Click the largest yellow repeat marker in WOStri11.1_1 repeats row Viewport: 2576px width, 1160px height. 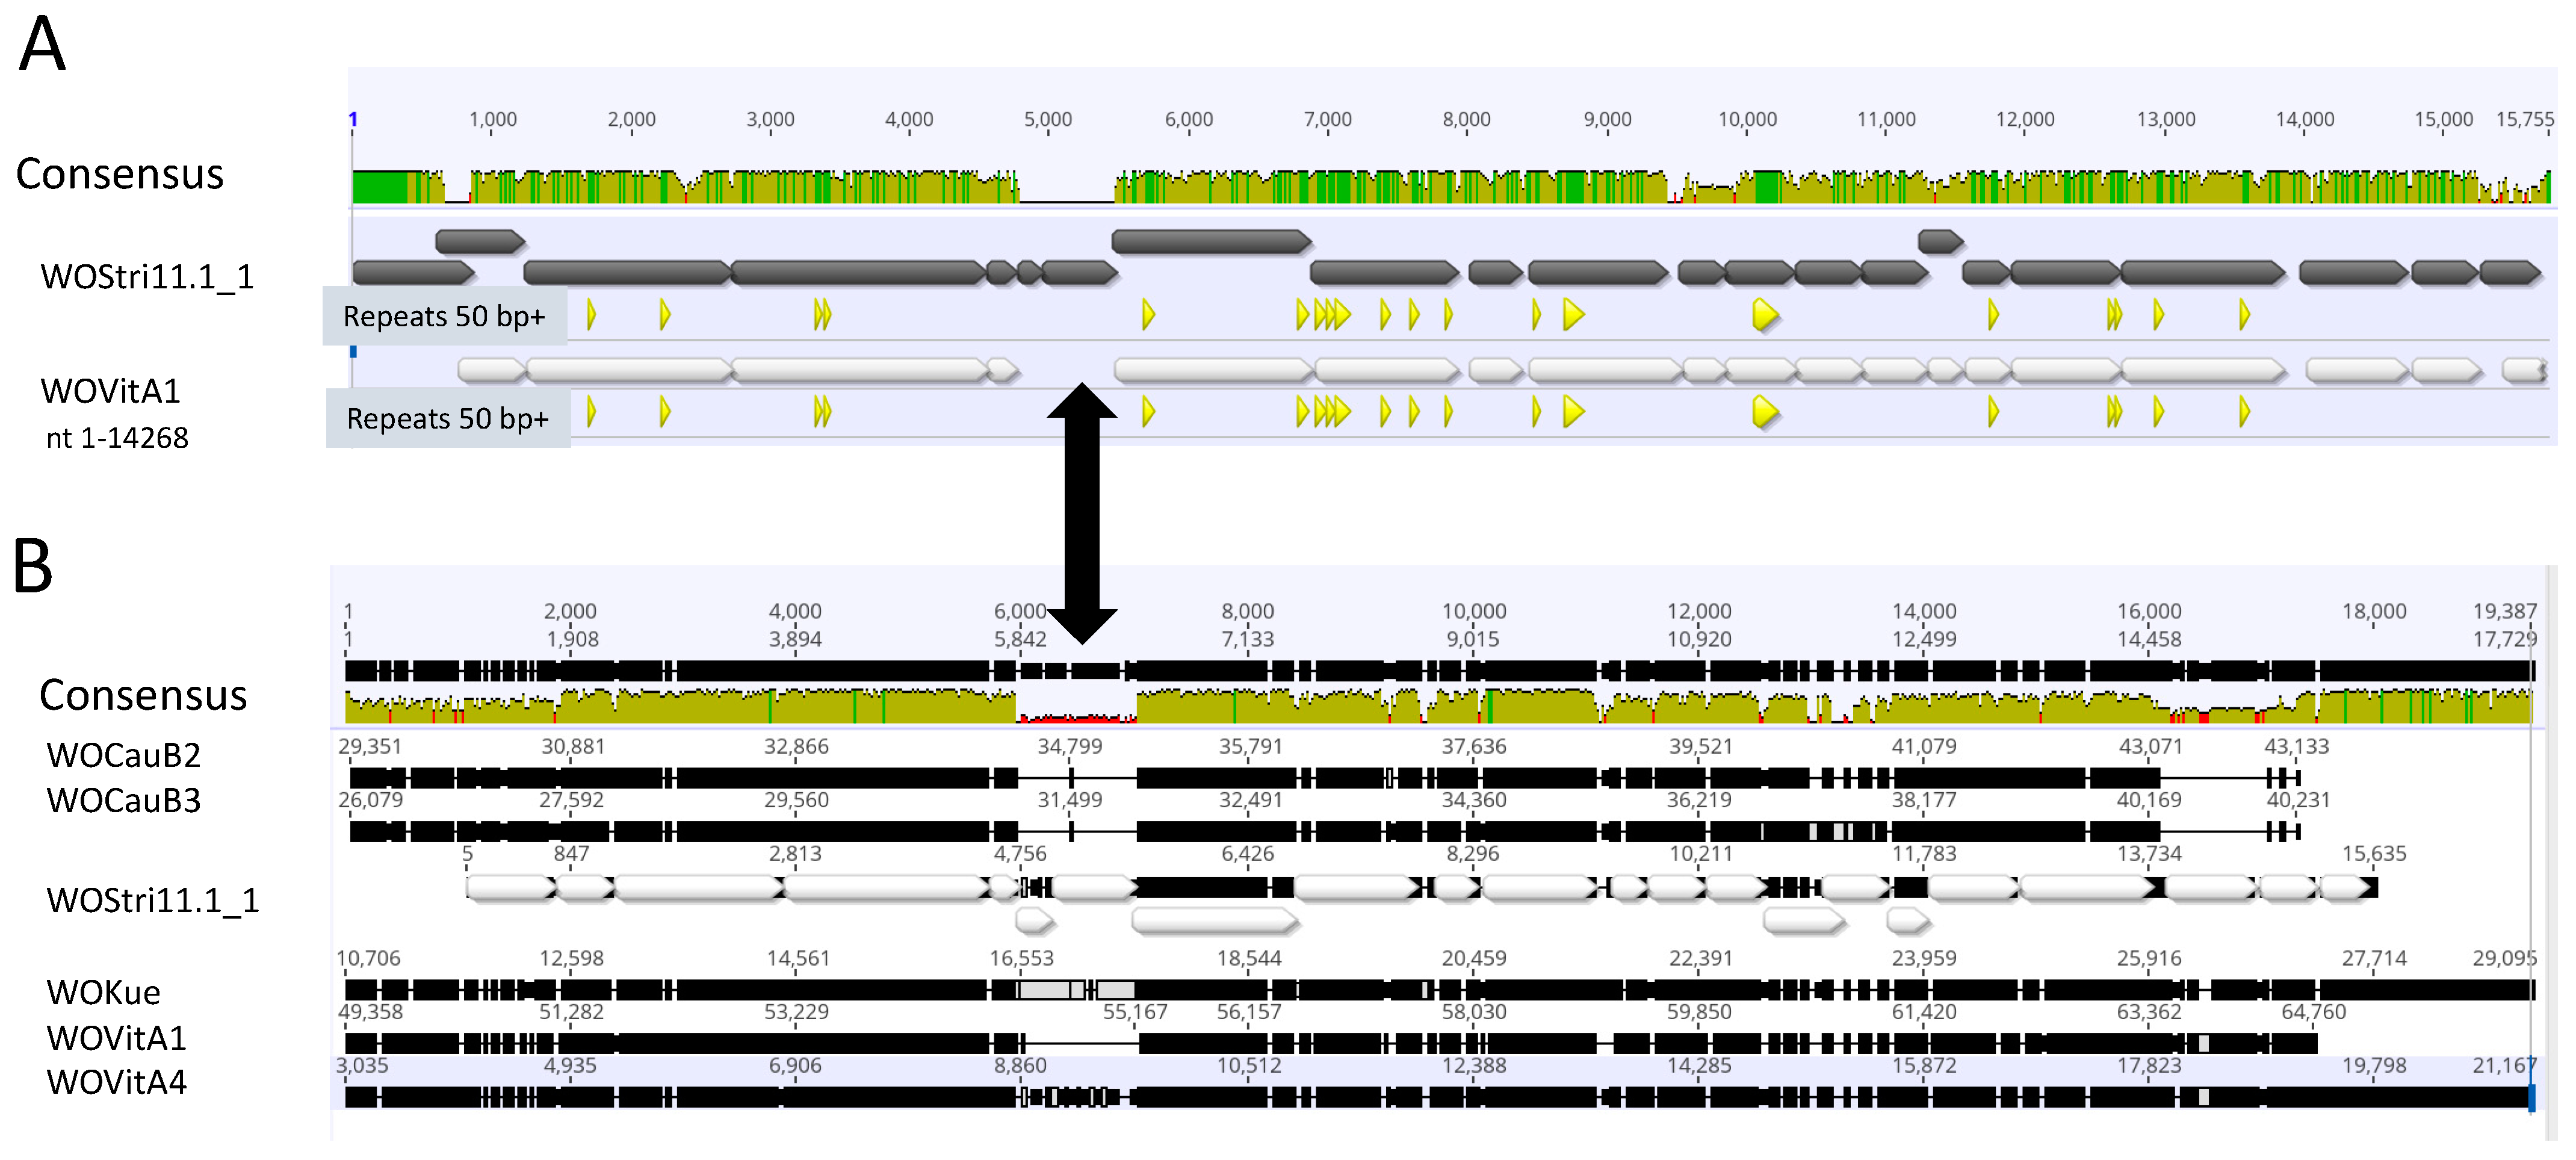click(1765, 316)
